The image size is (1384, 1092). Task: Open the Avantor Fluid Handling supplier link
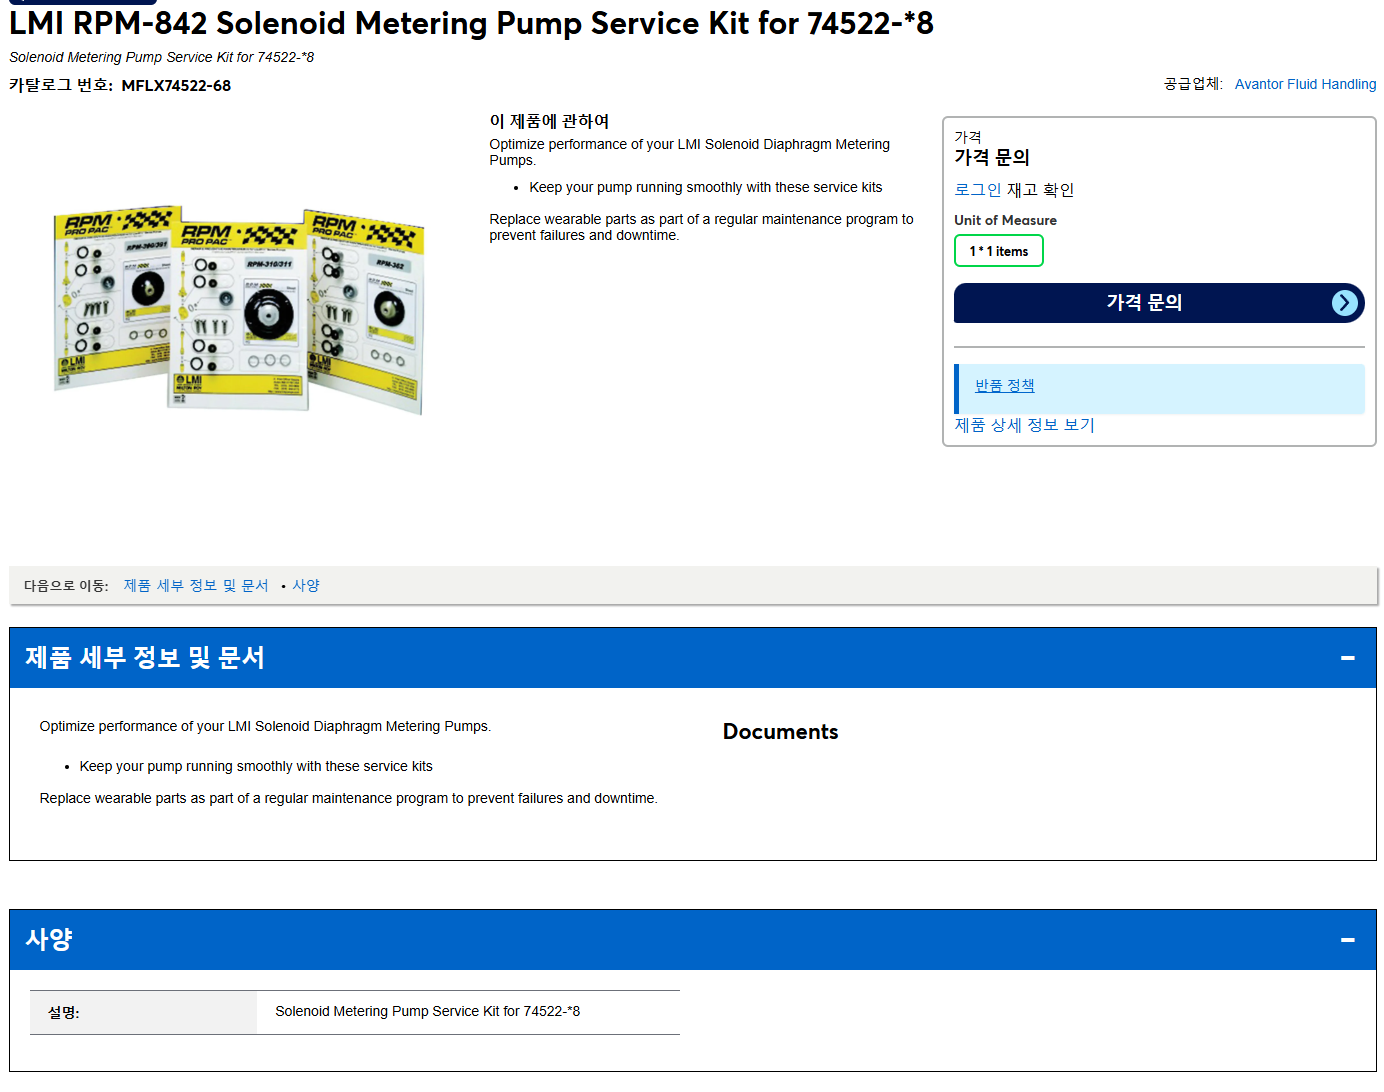click(1305, 84)
